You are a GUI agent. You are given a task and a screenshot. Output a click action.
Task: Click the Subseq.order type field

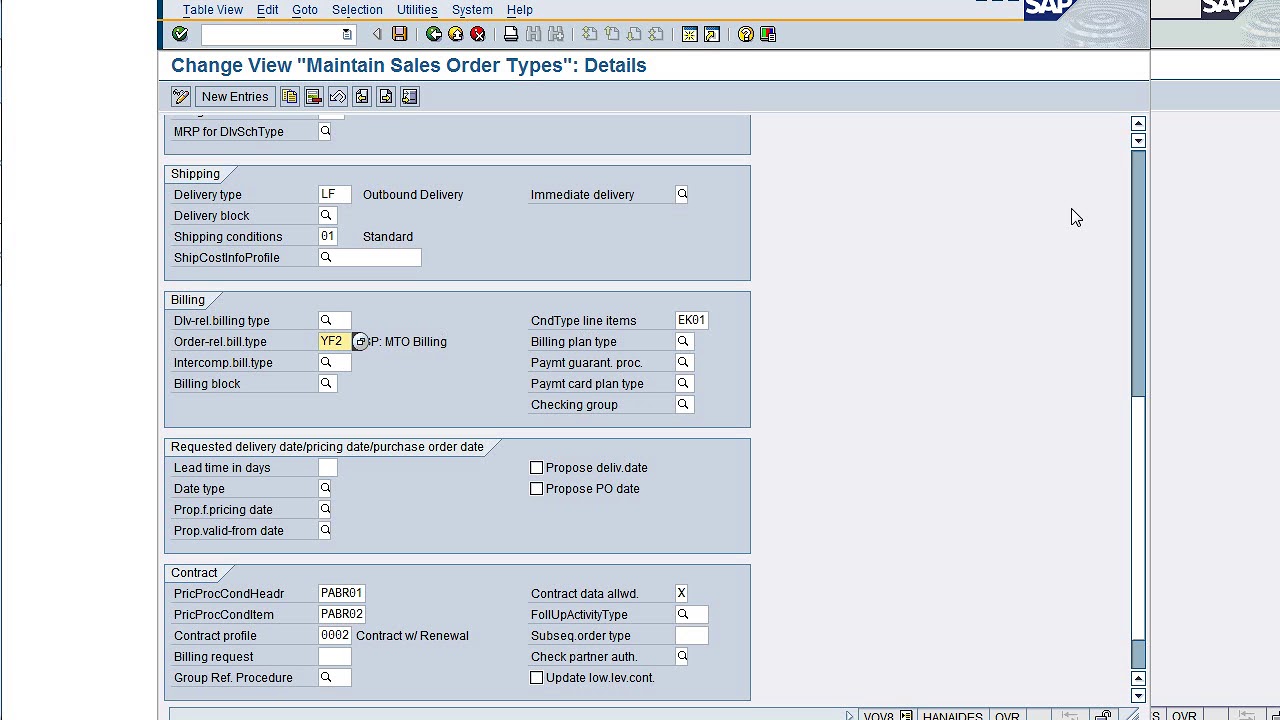[692, 635]
